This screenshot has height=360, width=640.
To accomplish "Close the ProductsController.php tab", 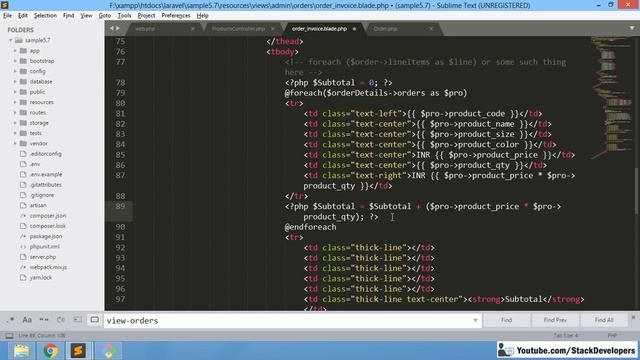I will click(273, 29).
